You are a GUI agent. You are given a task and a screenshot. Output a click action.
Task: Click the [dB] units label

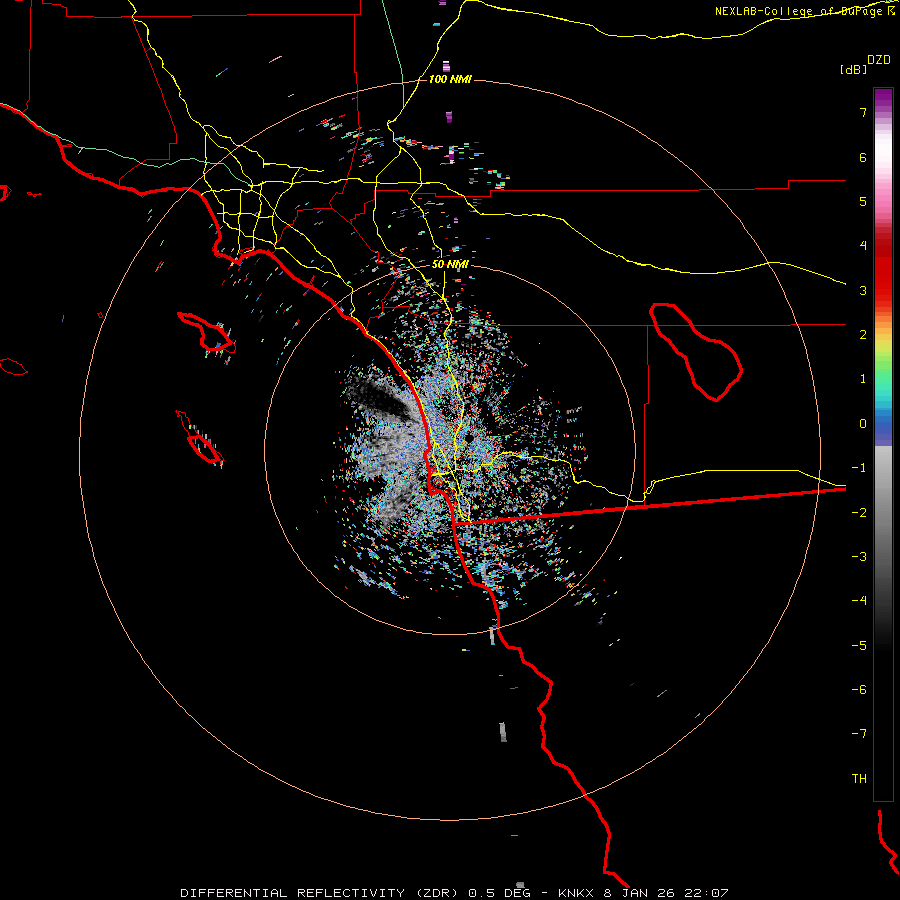854,69
